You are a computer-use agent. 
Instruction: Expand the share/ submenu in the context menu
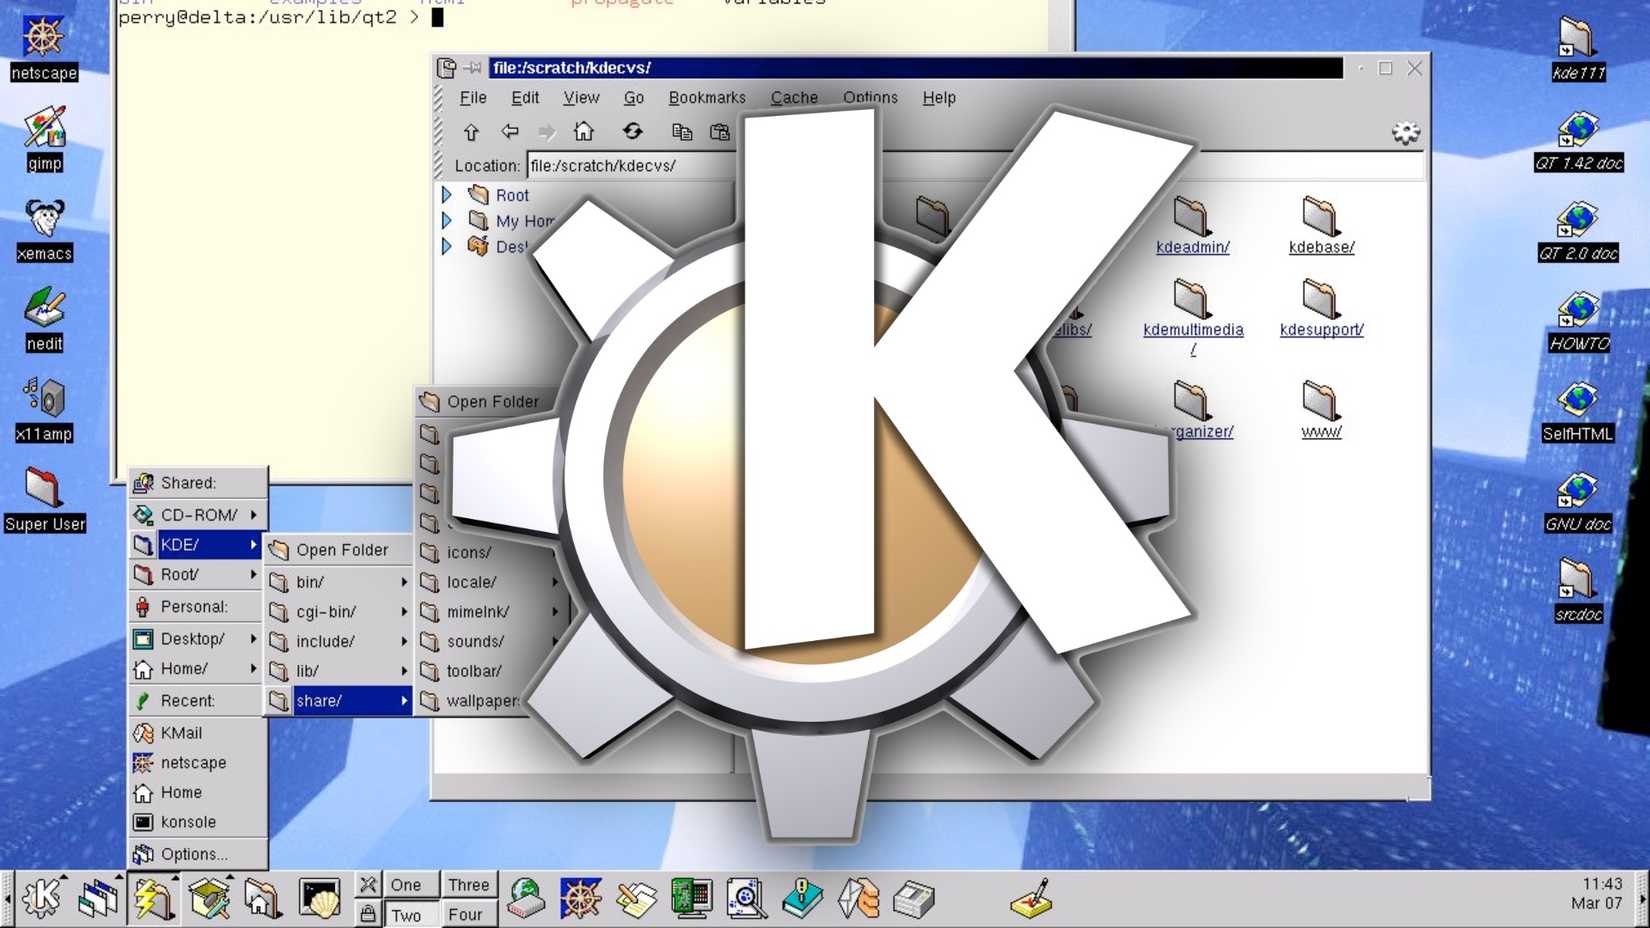340,700
